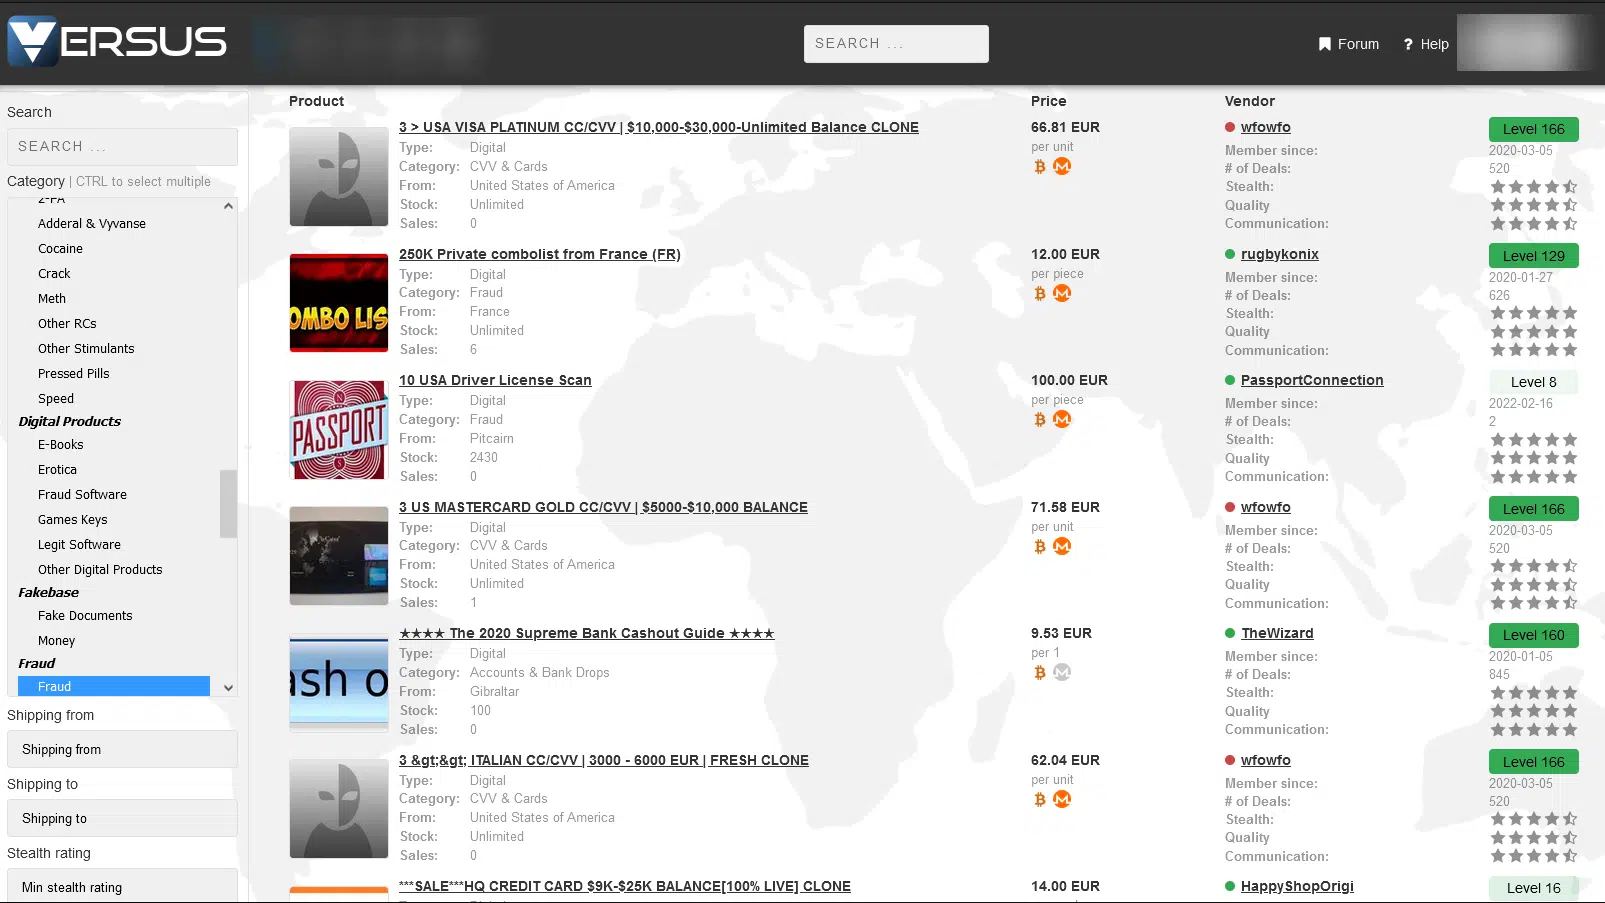Open the Shipping to dropdown
The height and width of the screenshot is (903, 1605).
[122, 818]
